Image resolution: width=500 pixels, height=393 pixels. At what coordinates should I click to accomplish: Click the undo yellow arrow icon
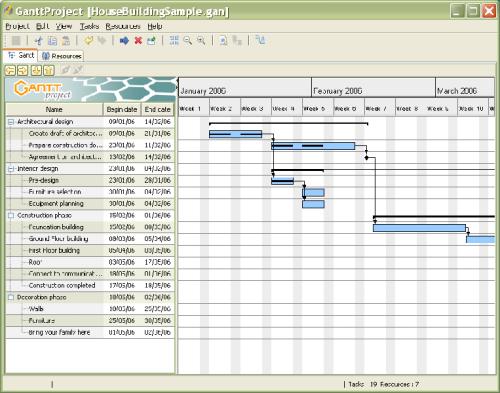(x=88, y=41)
